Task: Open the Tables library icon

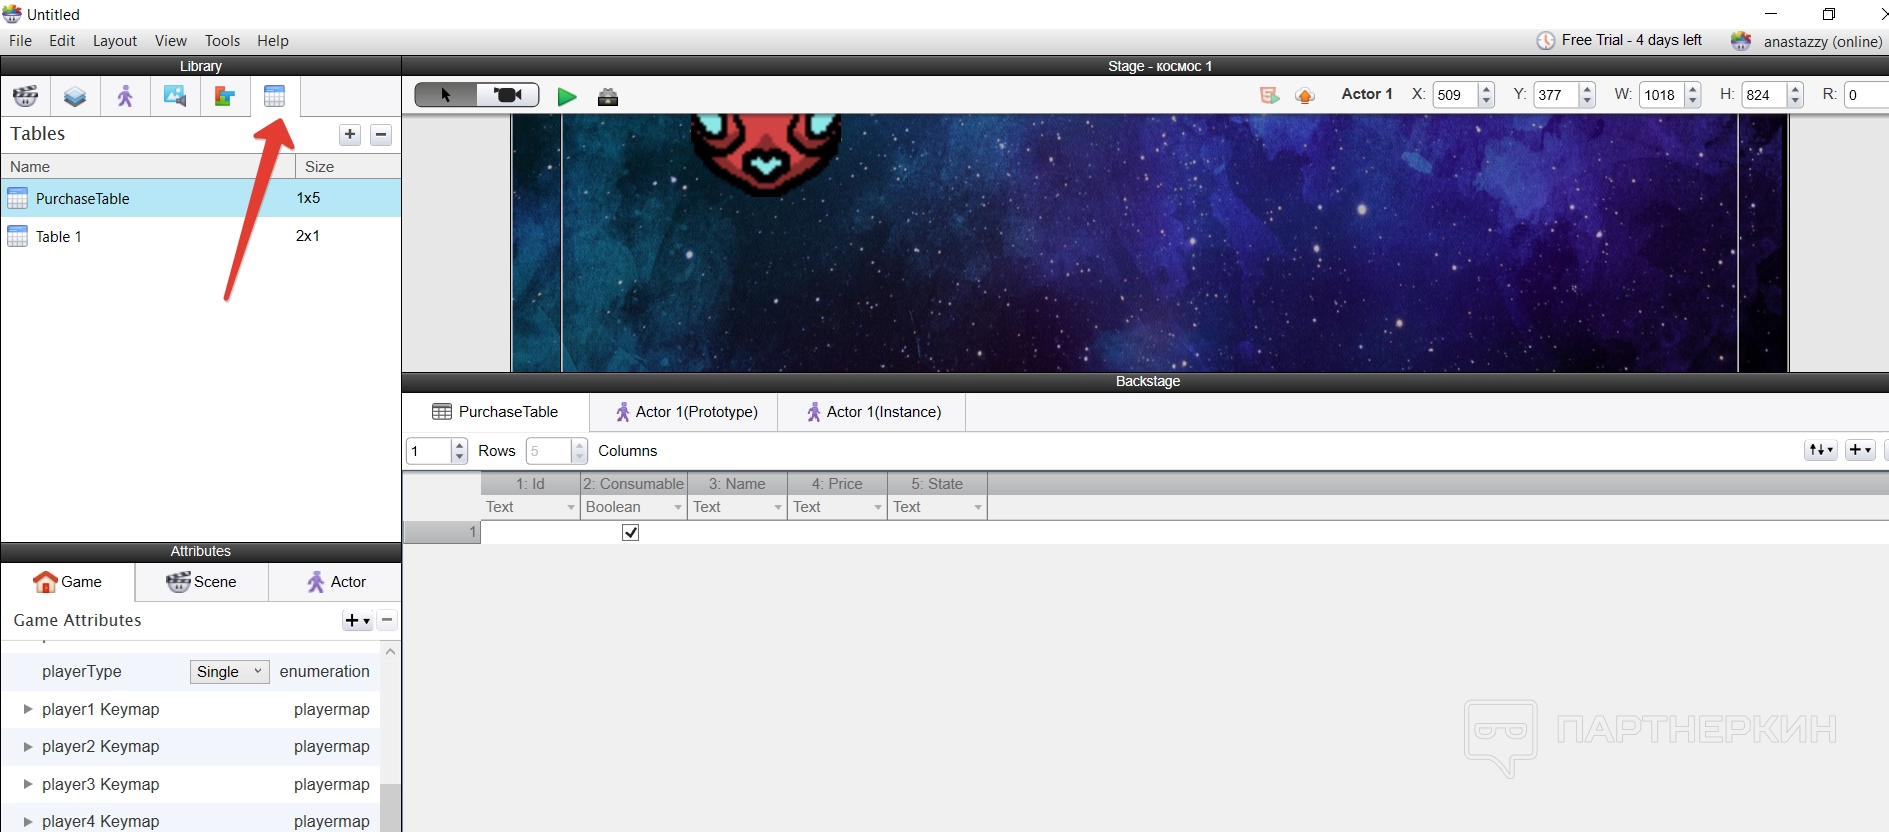Action: tap(275, 97)
